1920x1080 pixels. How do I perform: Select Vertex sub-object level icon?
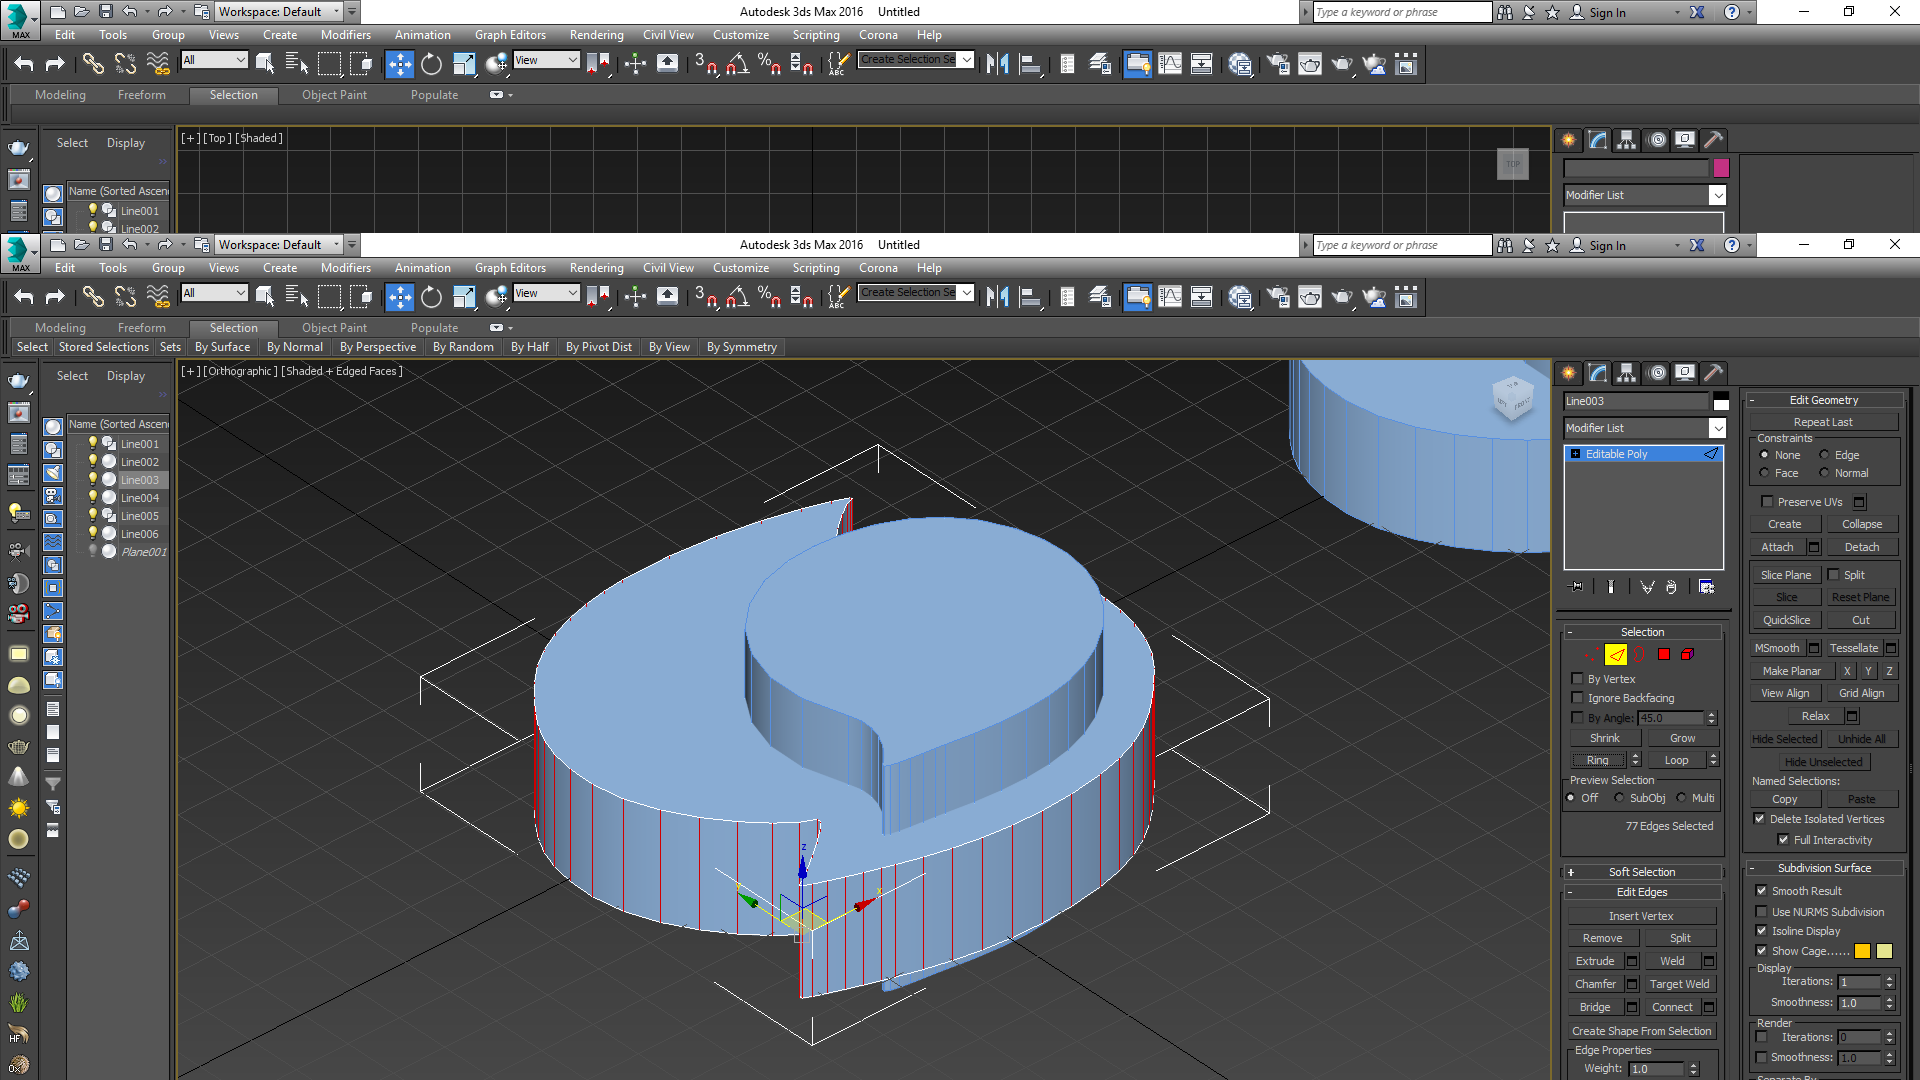[x=1591, y=655]
